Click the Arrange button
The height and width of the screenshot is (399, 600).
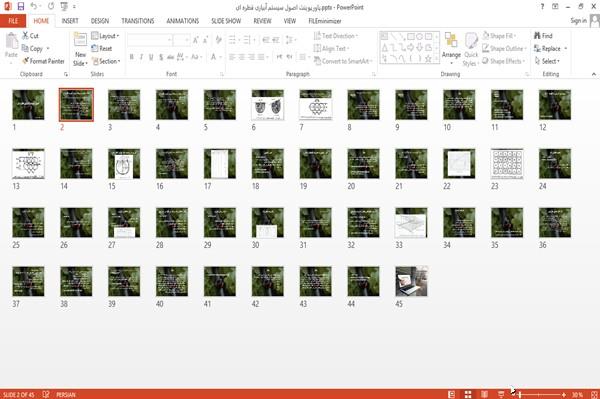pyautogui.click(x=451, y=48)
